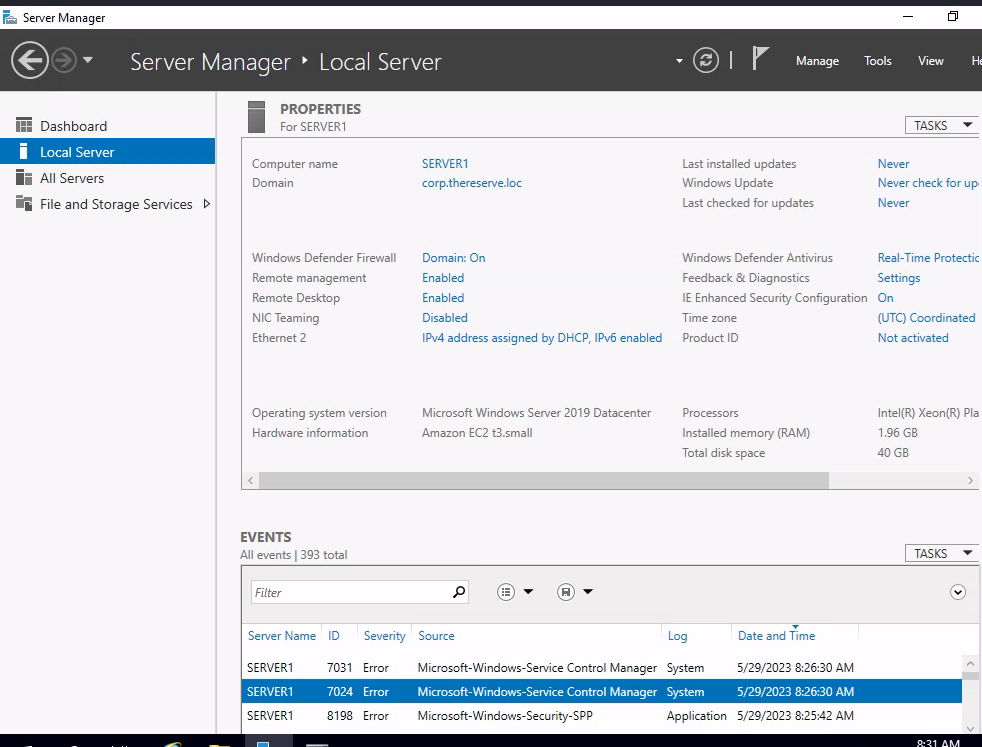Click Server Manager title bar icon
This screenshot has height=747, width=982.
tap(10, 17)
